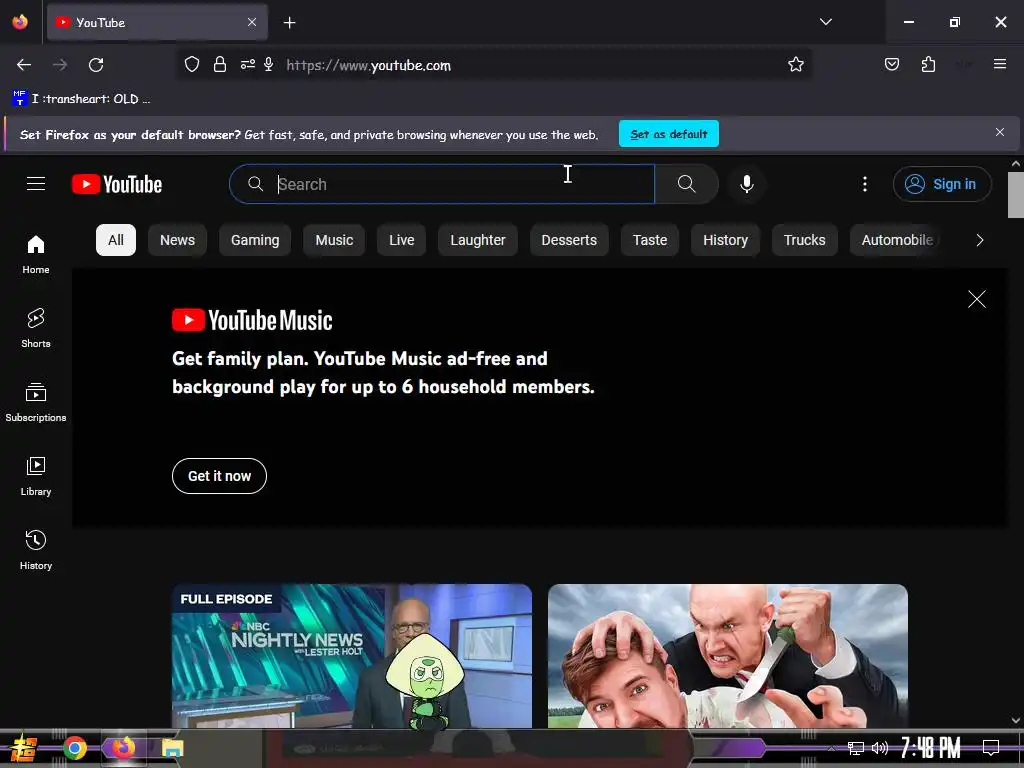Viewport: 1024px width, 768px height.
Task: Select the All filter chip
Action: click(x=116, y=240)
